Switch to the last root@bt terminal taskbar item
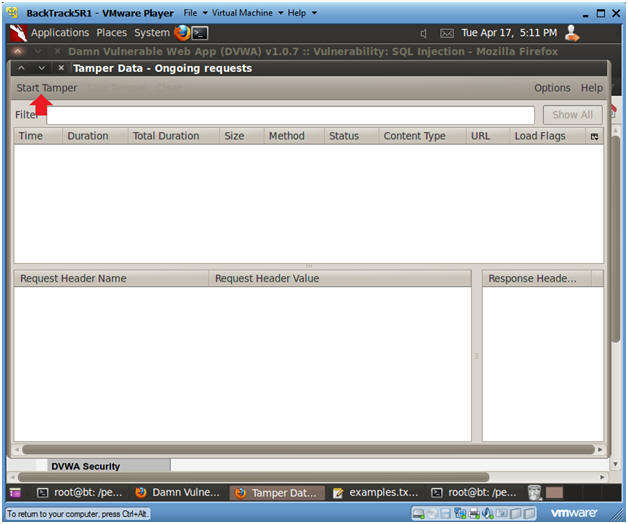Image resolution: width=628 pixels, height=524 pixels. point(474,493)
